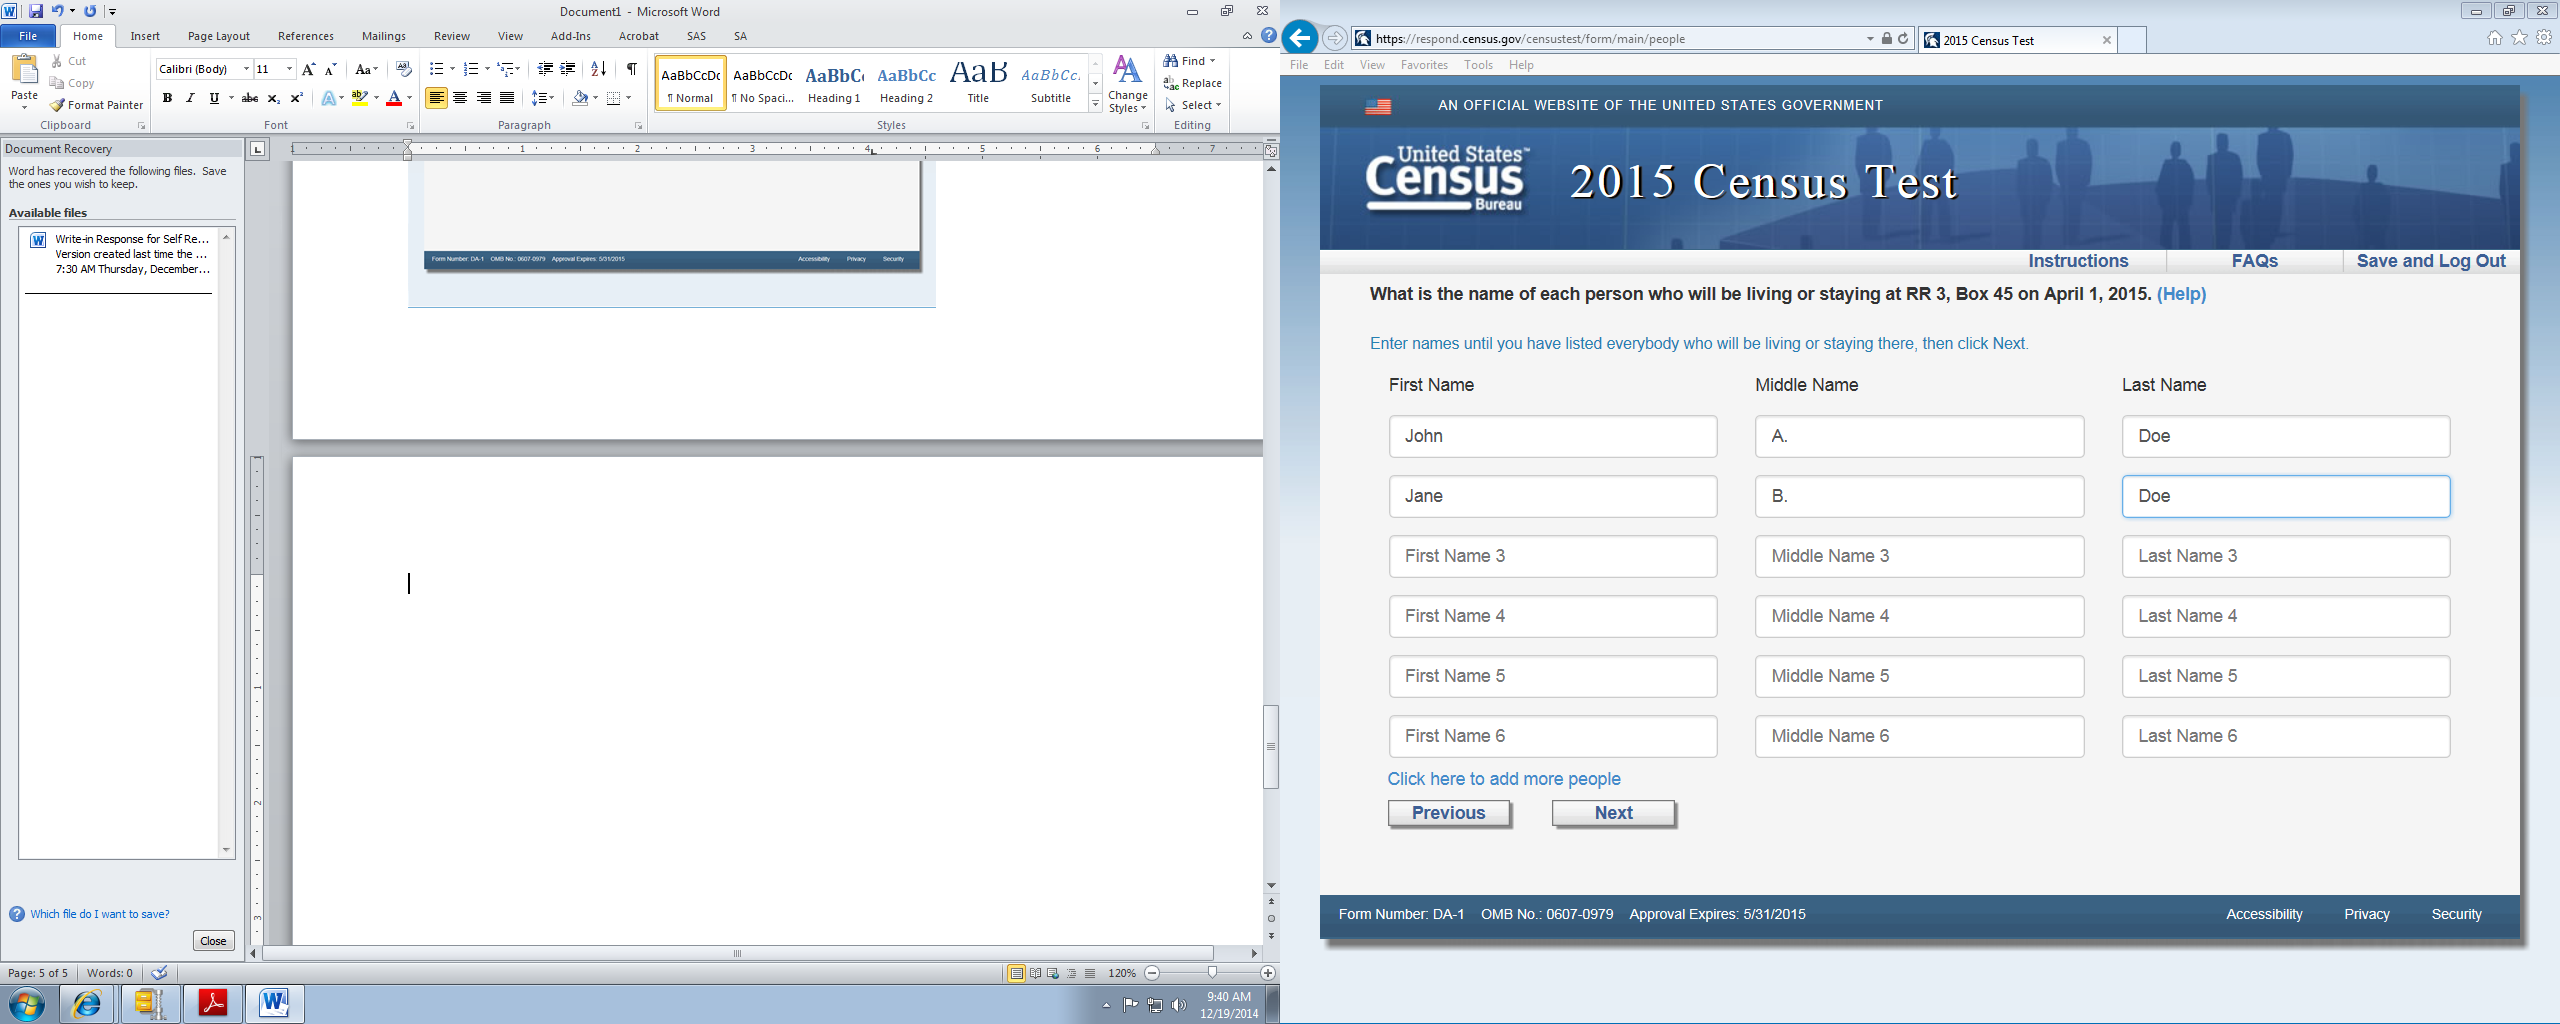Justify the paragraph text

coord(507,98)
